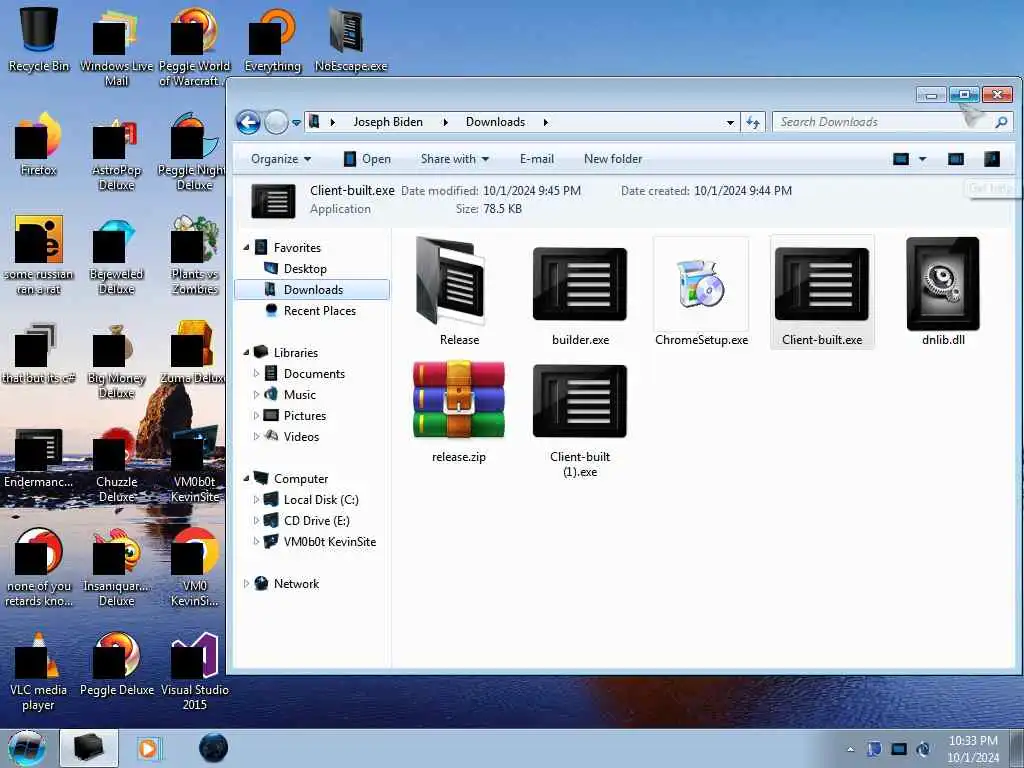Click the Forward navigation arrow

tap(276, 122)
